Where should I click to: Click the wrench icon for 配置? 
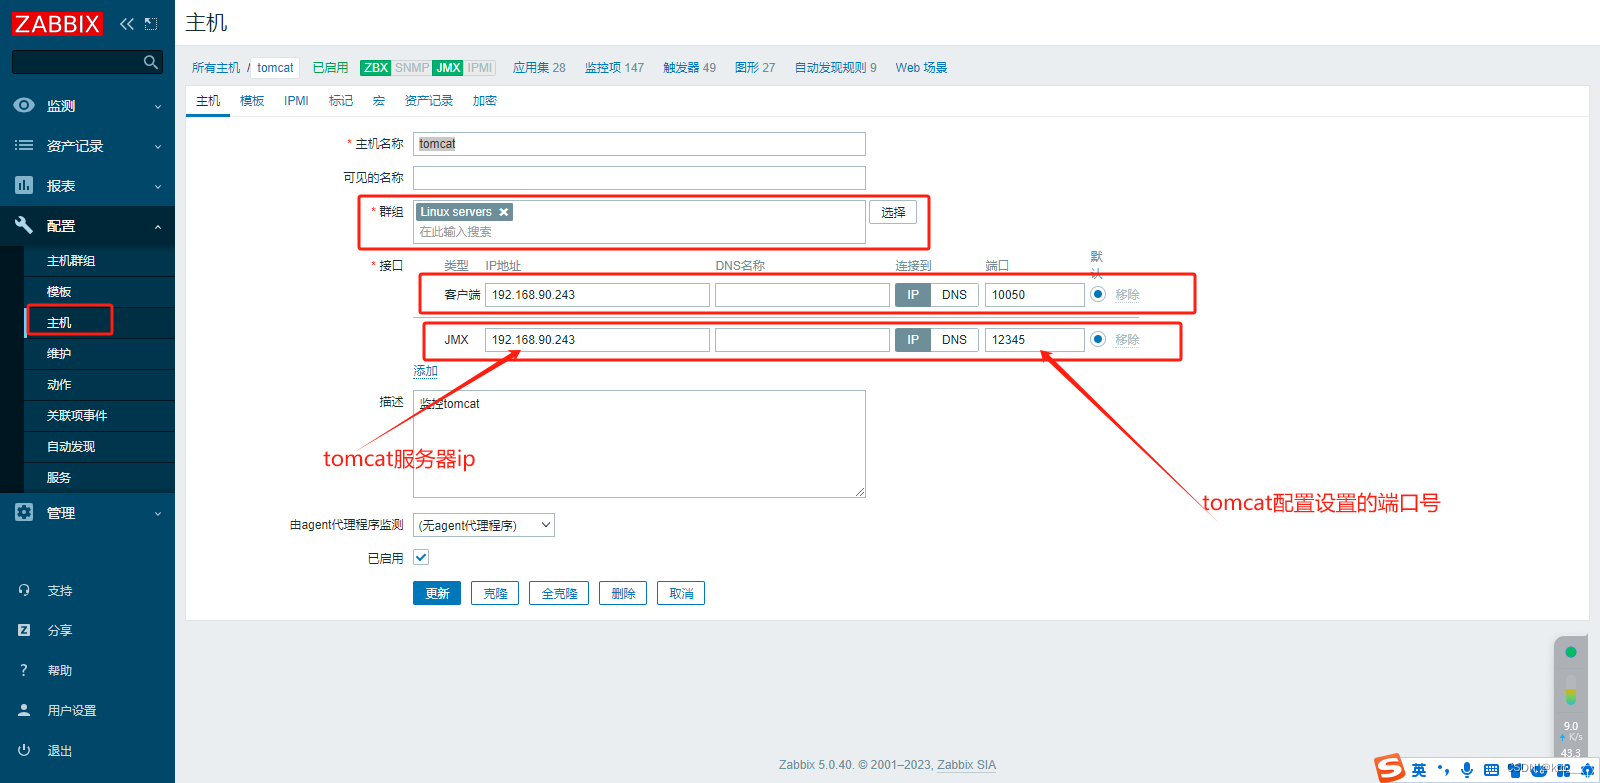(x=24, y=225)
